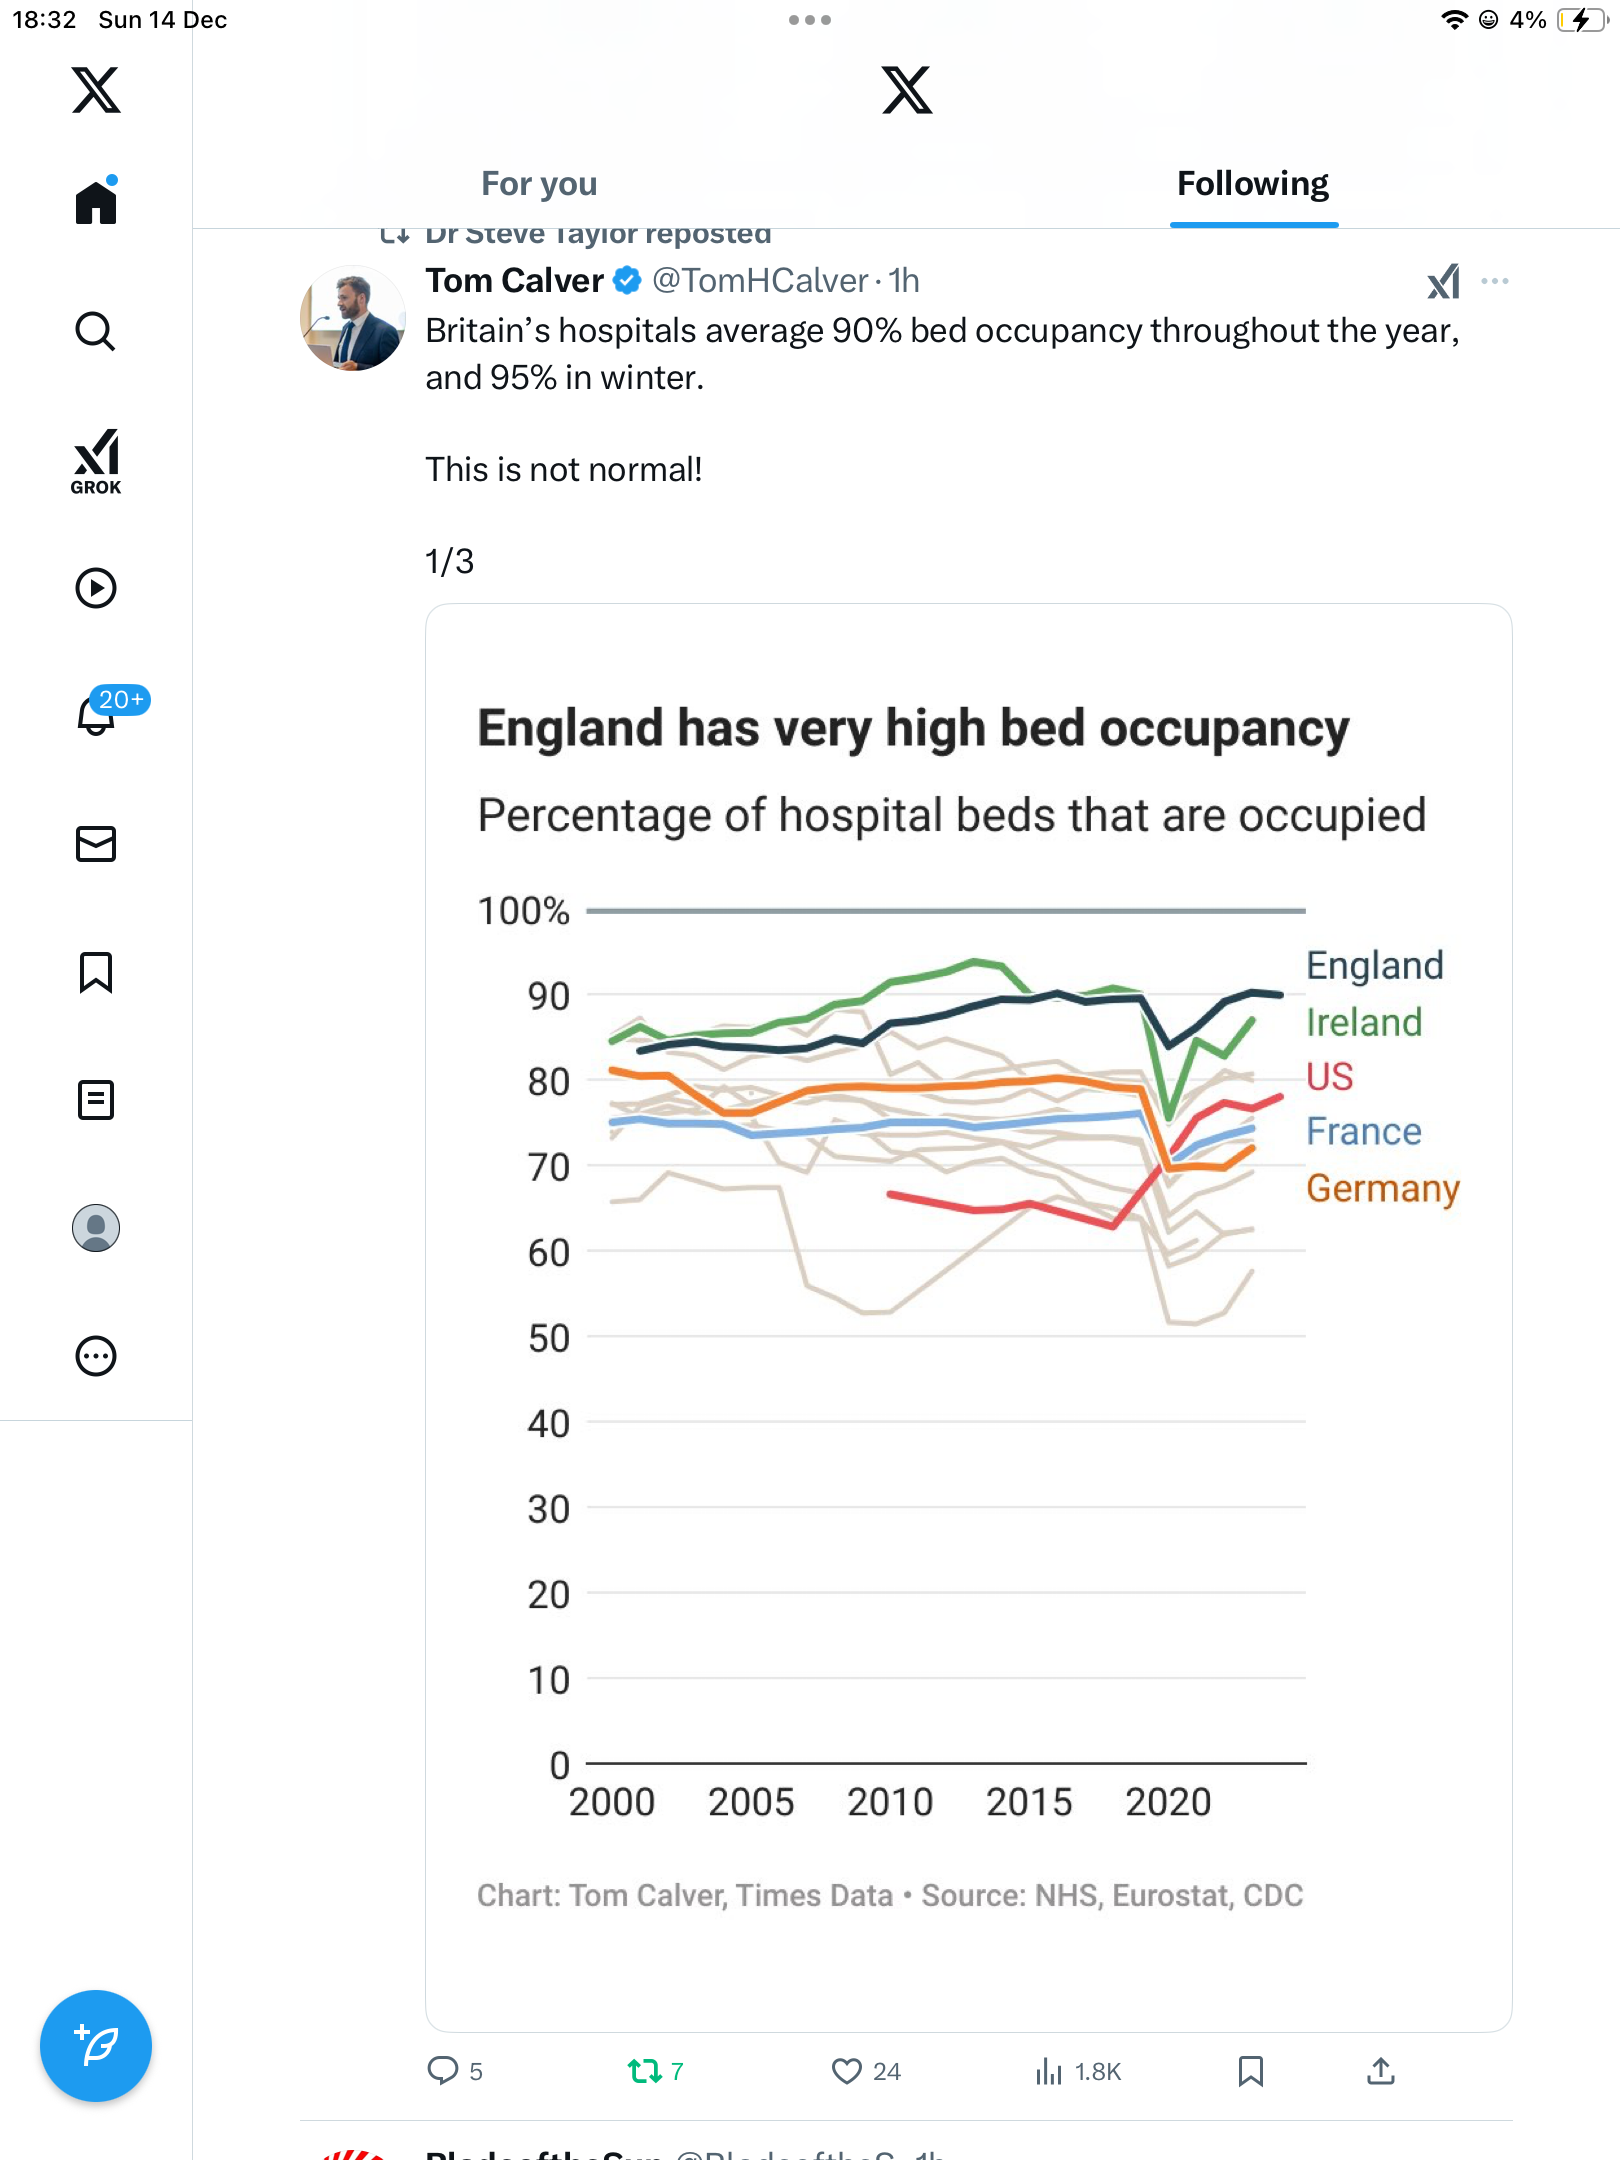Open Bookmarks in the sidebar
The image size is (1620, 2160).
[x=96, y=972]
